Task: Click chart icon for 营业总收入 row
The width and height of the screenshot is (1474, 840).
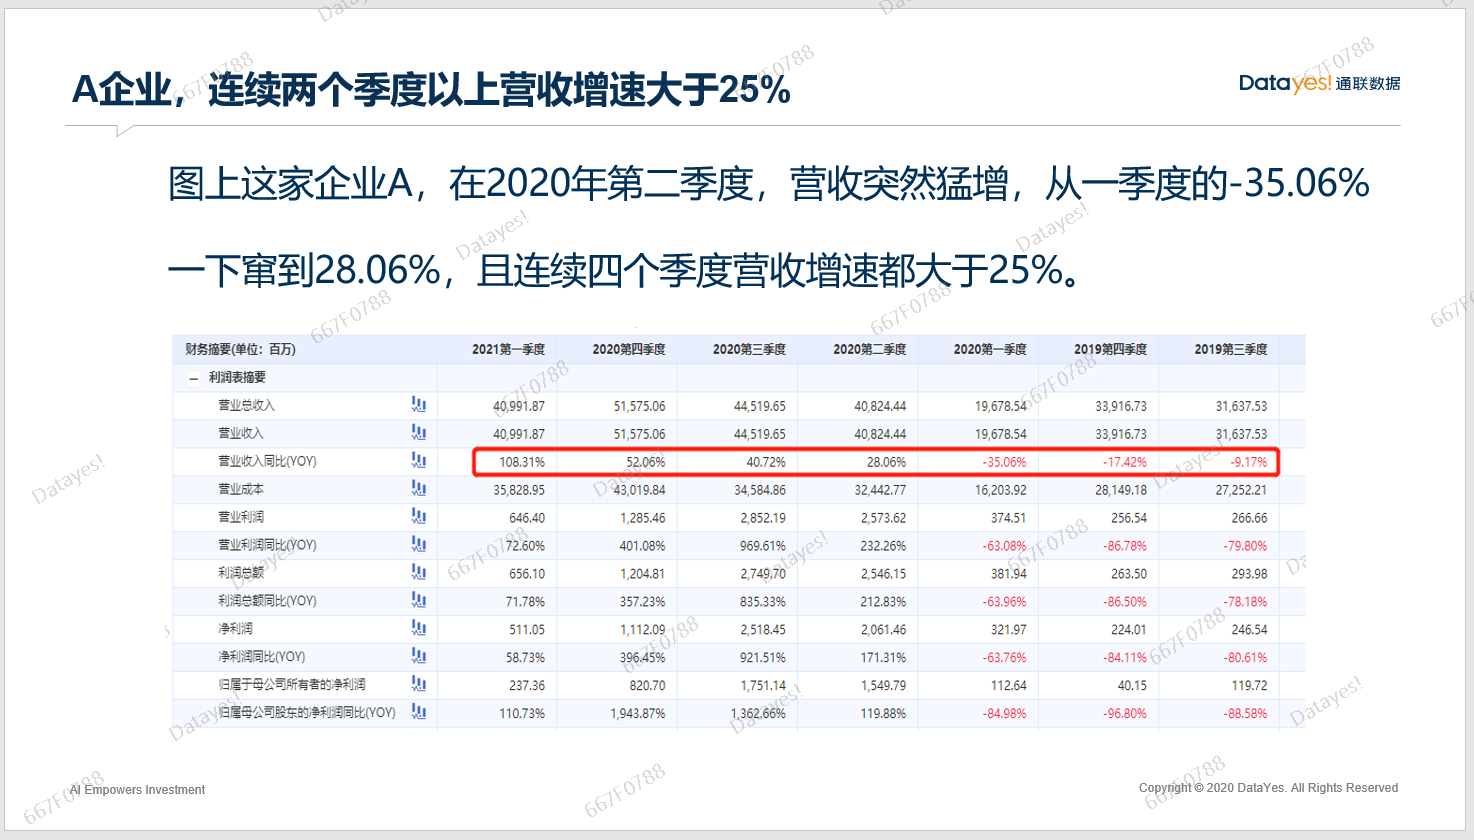Action: [x=418, y=405]
